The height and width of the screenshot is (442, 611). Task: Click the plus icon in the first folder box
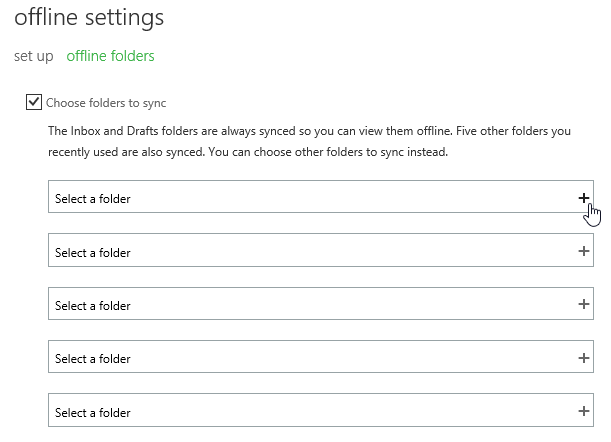point(584,198)
